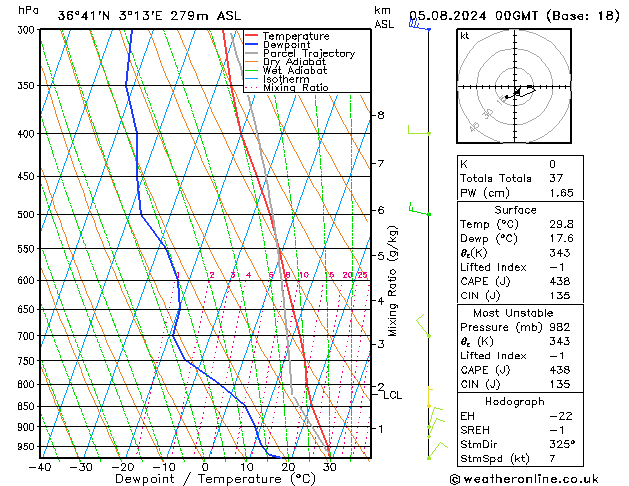
Task: Click the Totals Totals index row
Action: tap(520, 178)
